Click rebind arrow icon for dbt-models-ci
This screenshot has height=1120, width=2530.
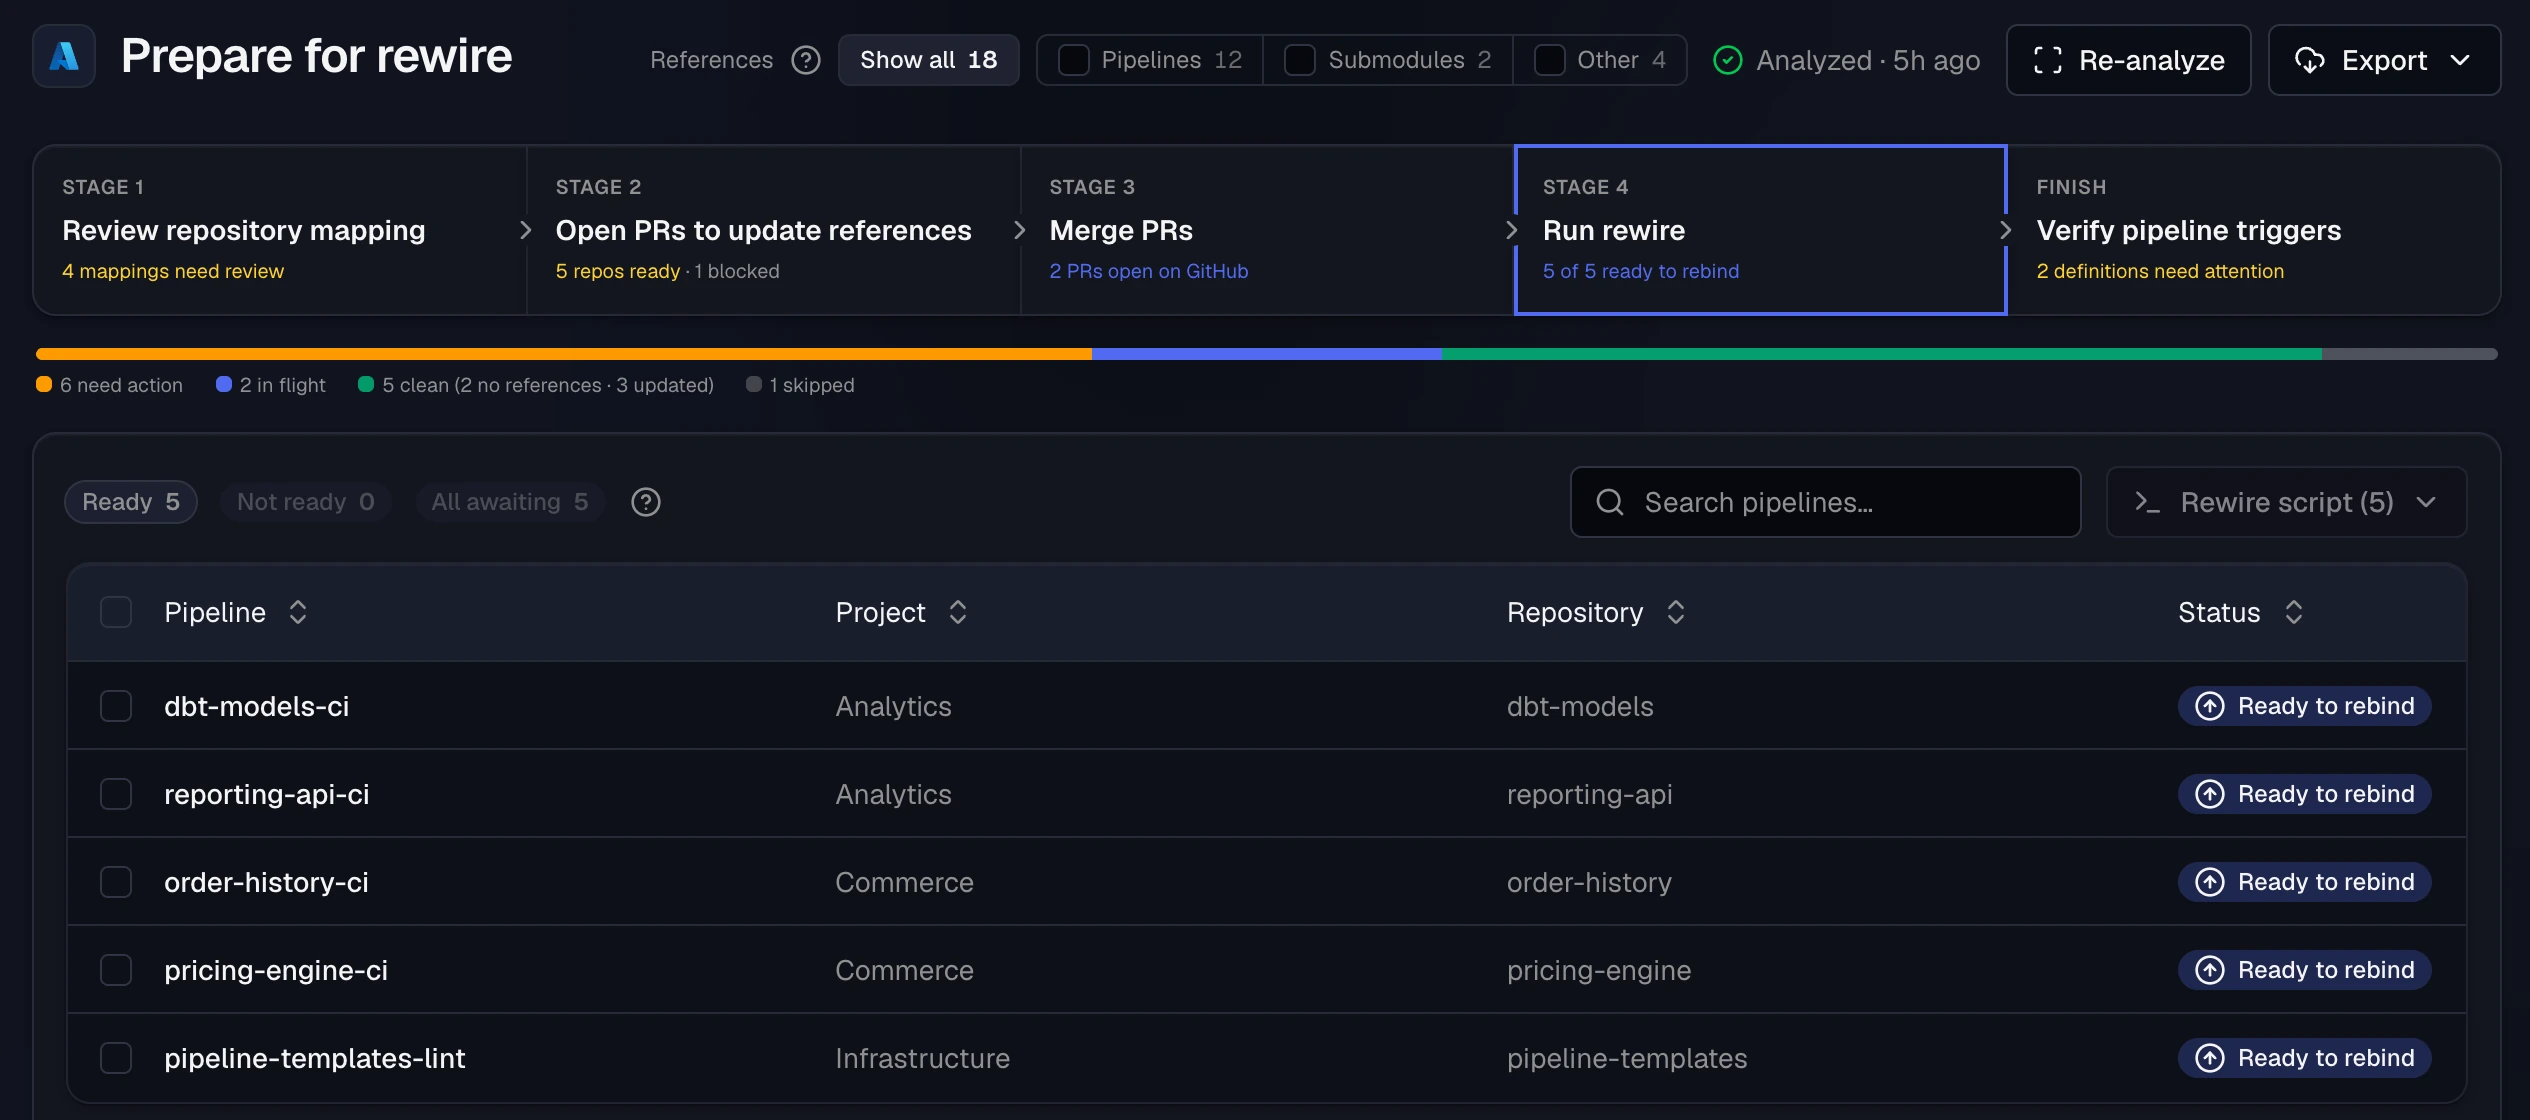tap(2210, 706)
